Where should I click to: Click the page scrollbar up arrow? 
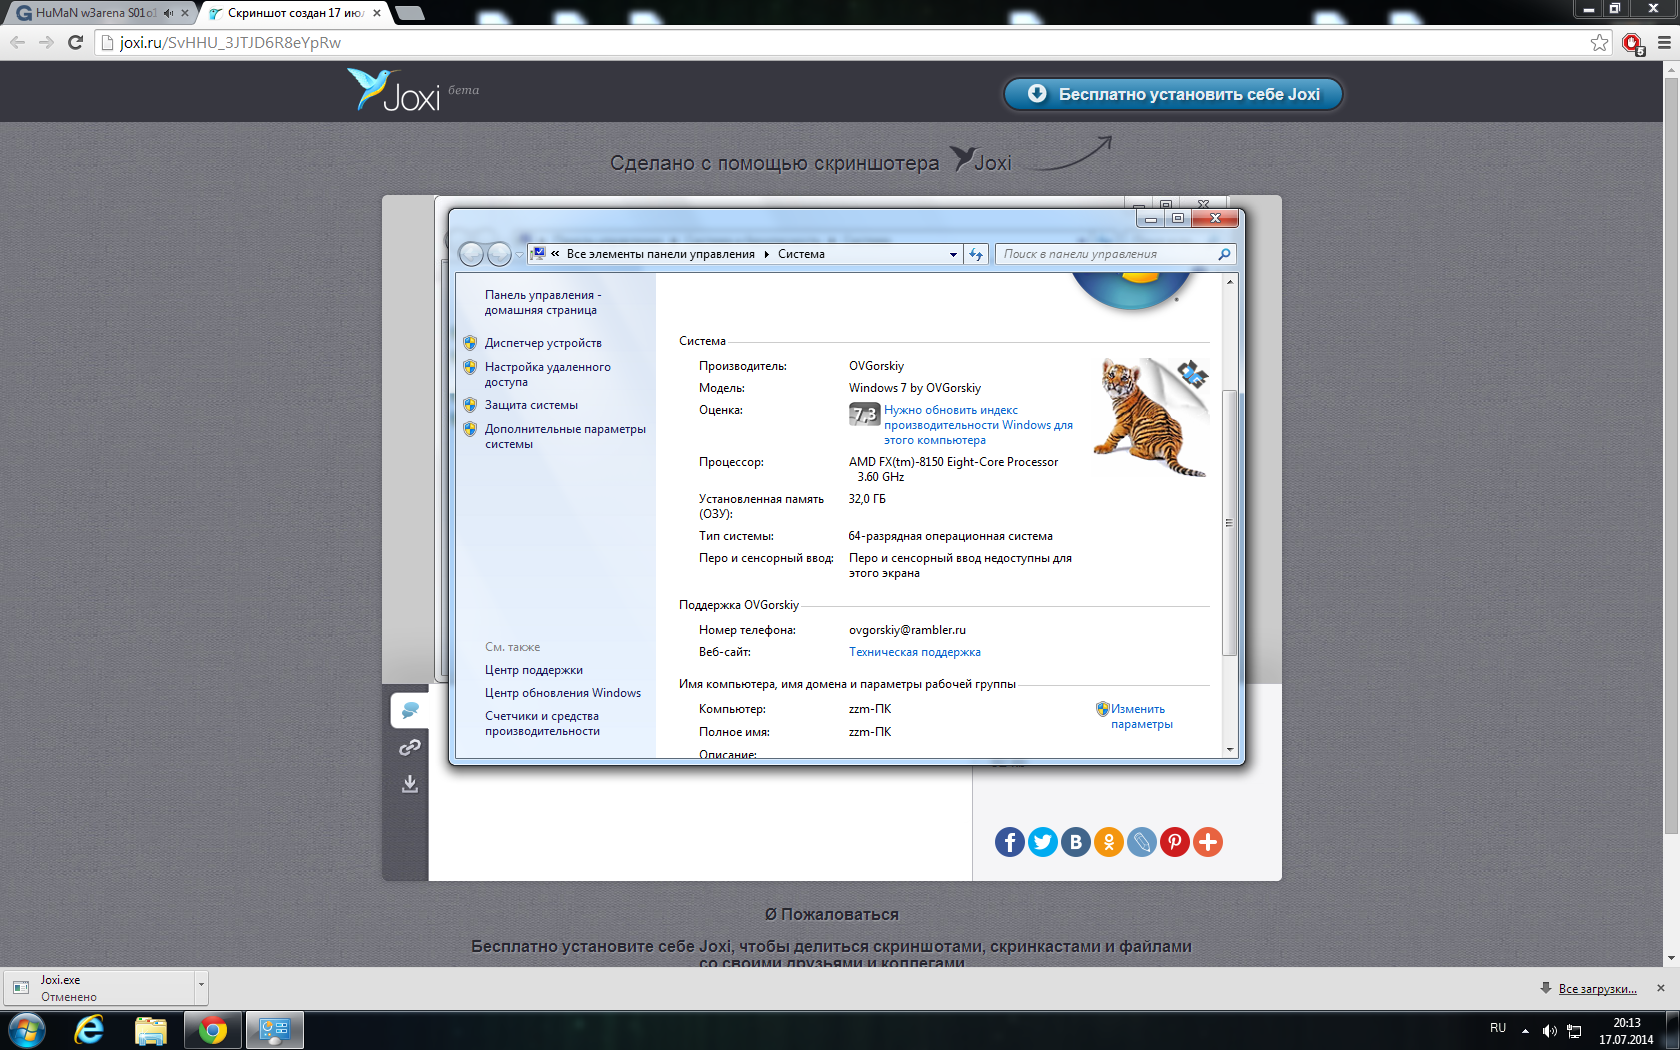coord(1671,69)
